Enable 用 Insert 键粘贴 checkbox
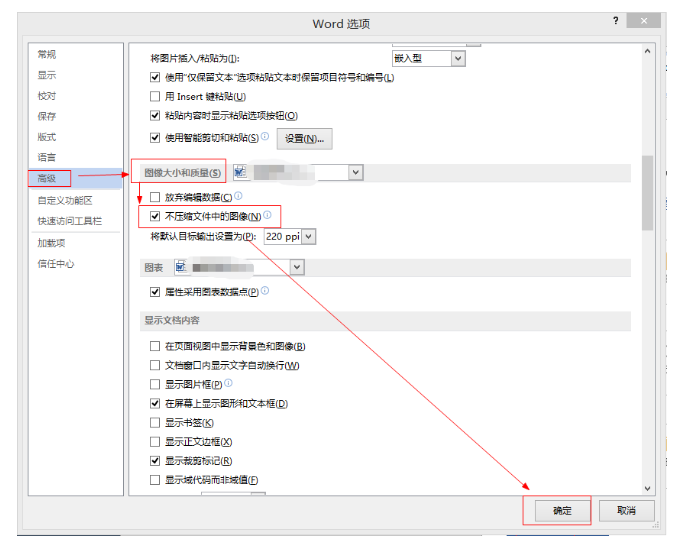The image size is (682, 547). click(155, 96)
